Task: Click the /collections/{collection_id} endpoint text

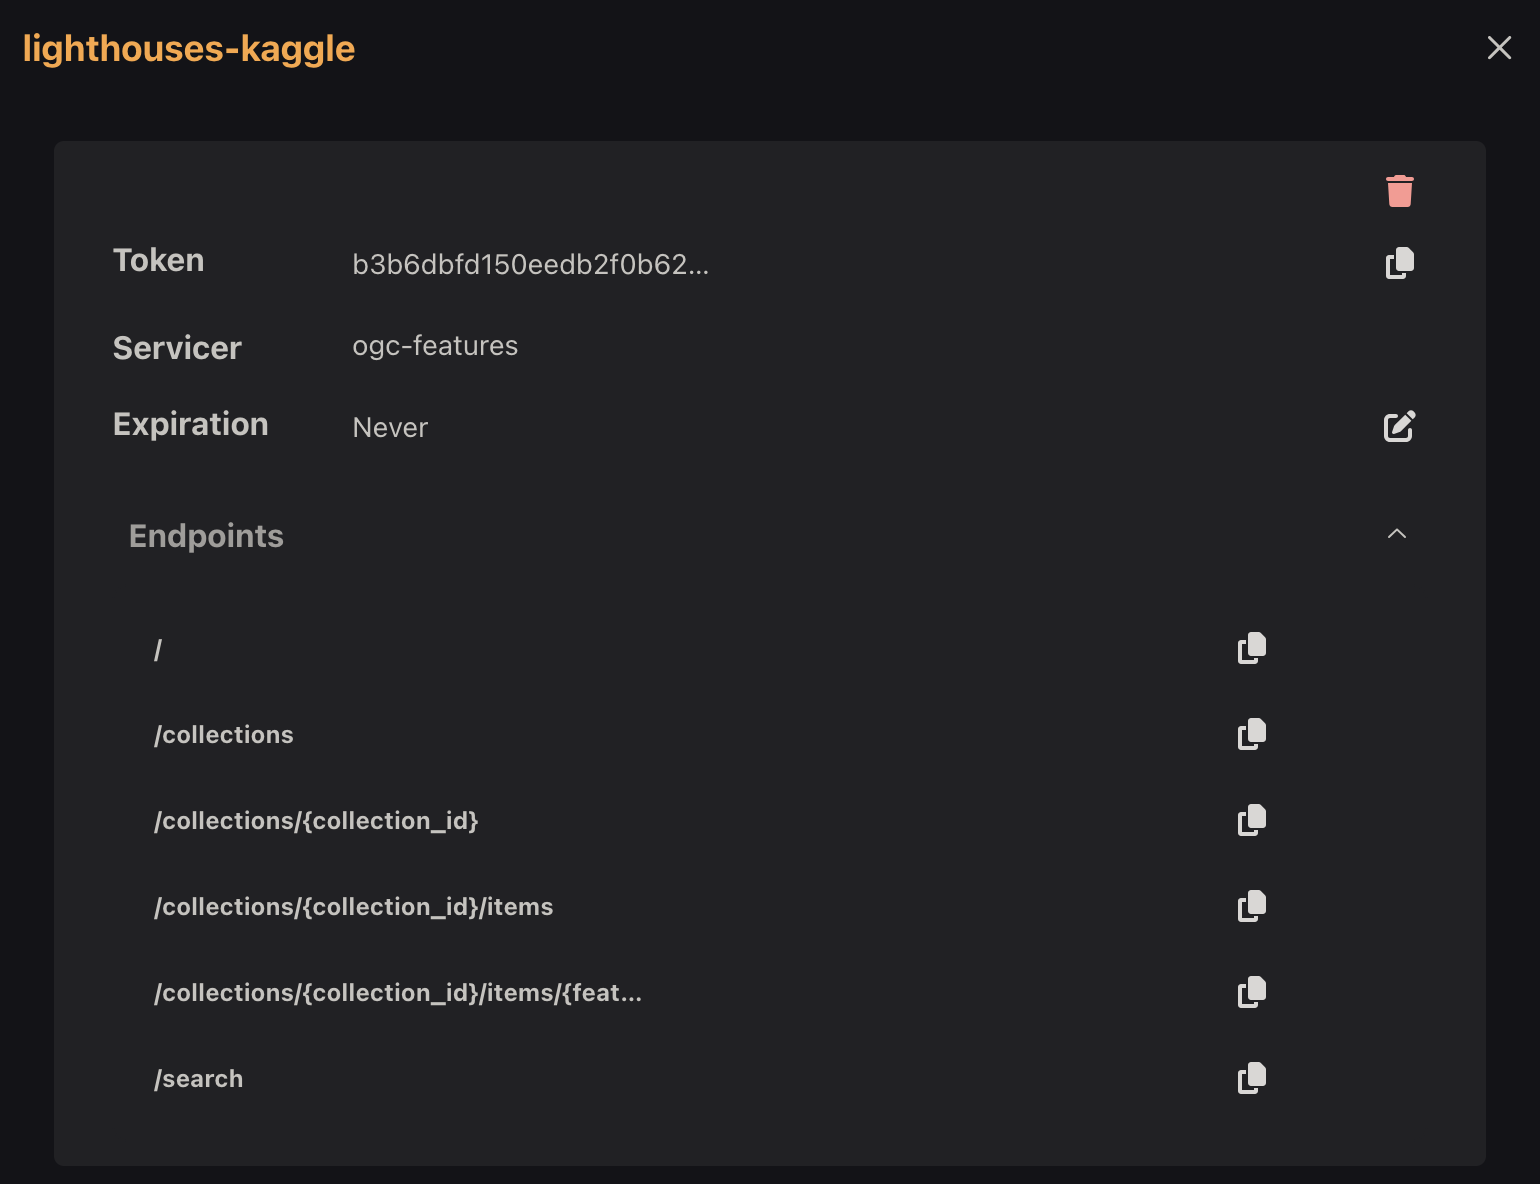Action: coord(316,821)
